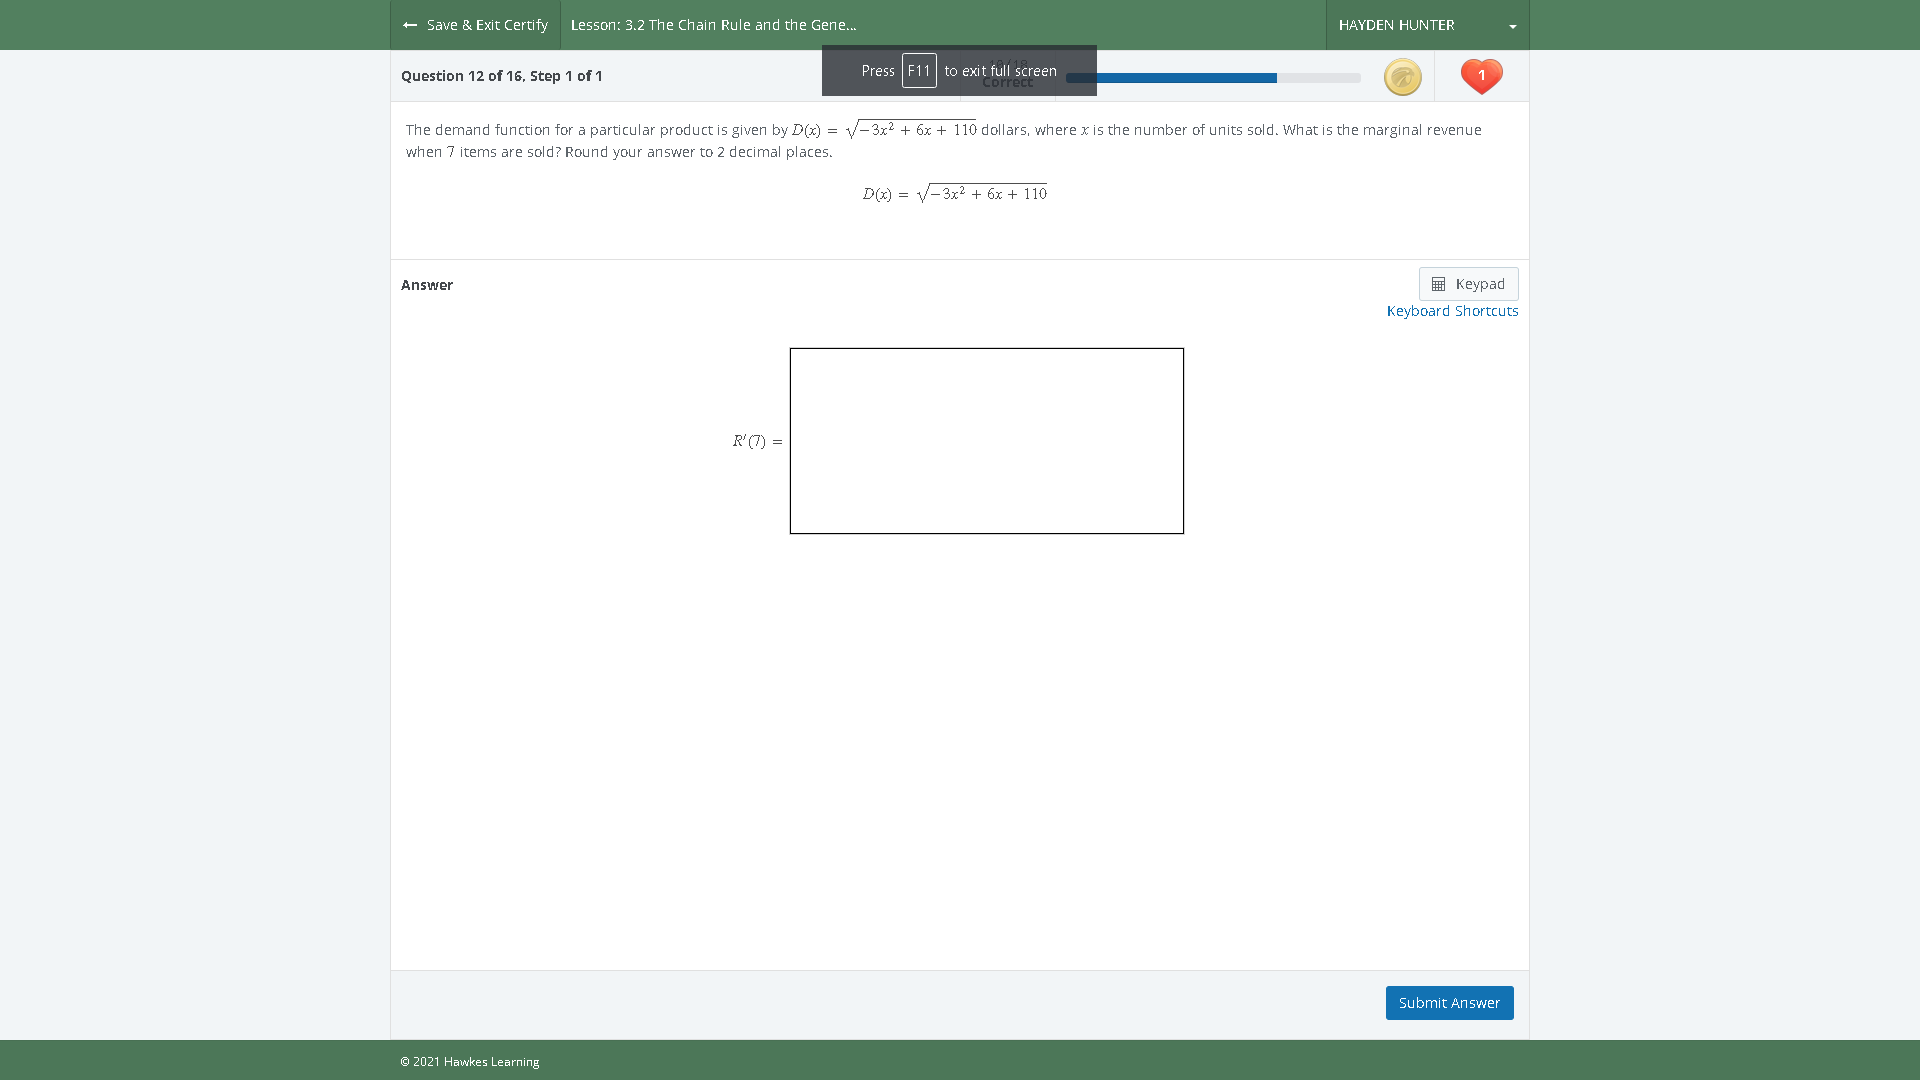Viewport: 1920px width, 1080px height.
Task: Select the Lesson 3.2 Chain Rule title
Action: point(713,25)
